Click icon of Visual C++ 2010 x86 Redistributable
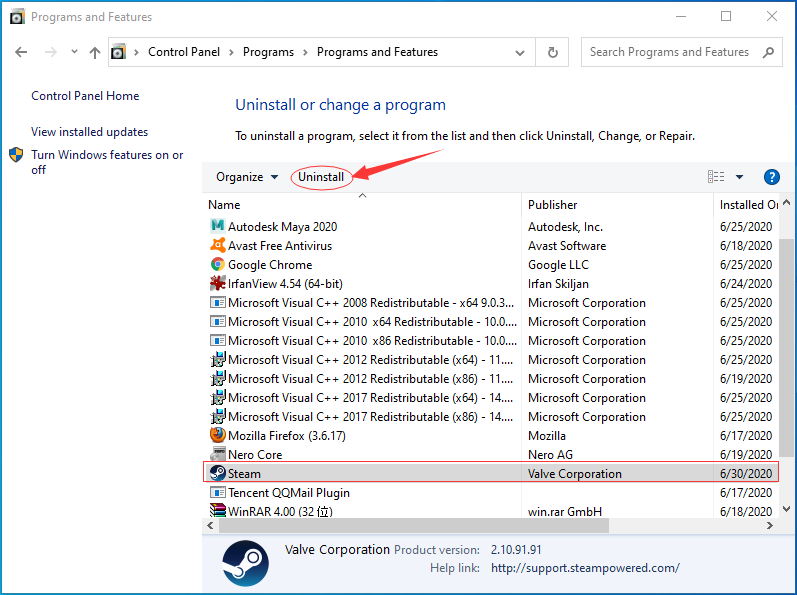 click(218, 340)
